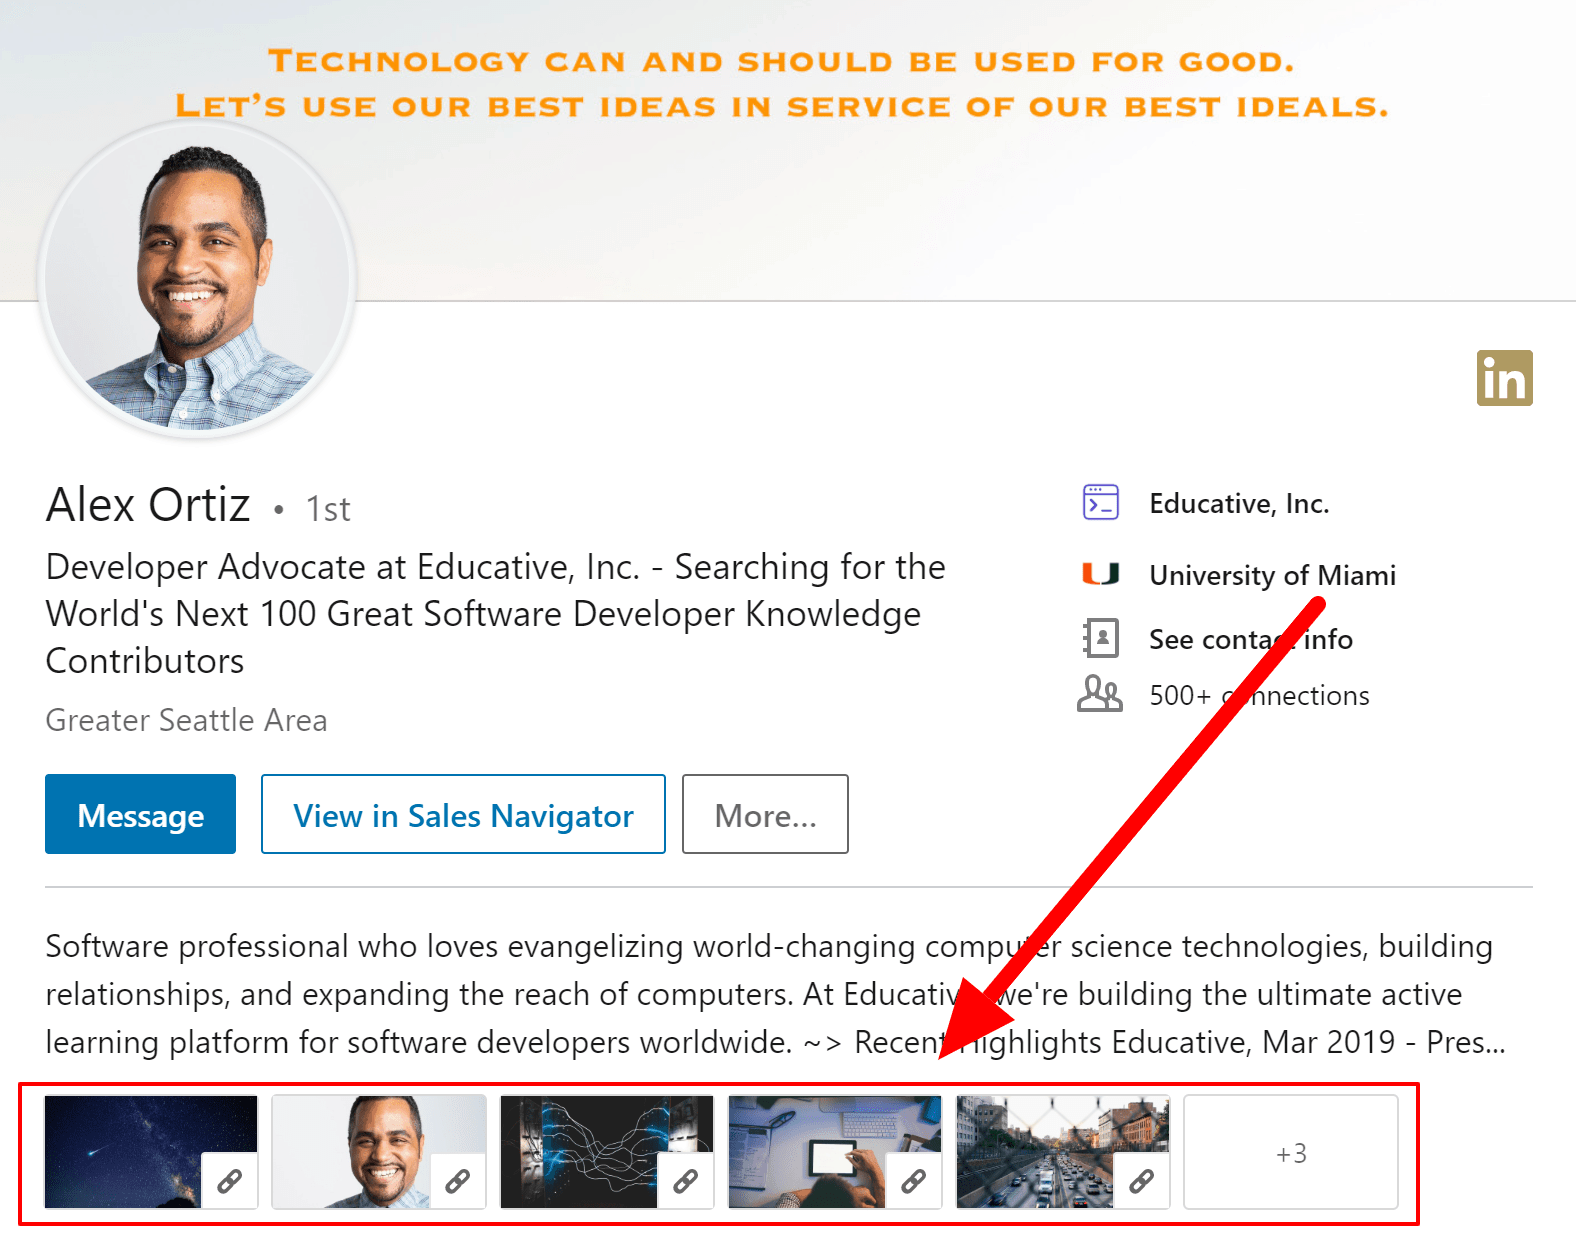Screen dimensions: 1576x1236
Task: Click the gold LinkedIn premium badge icon
Action: pyautogui.click(x=1504, y=378)
